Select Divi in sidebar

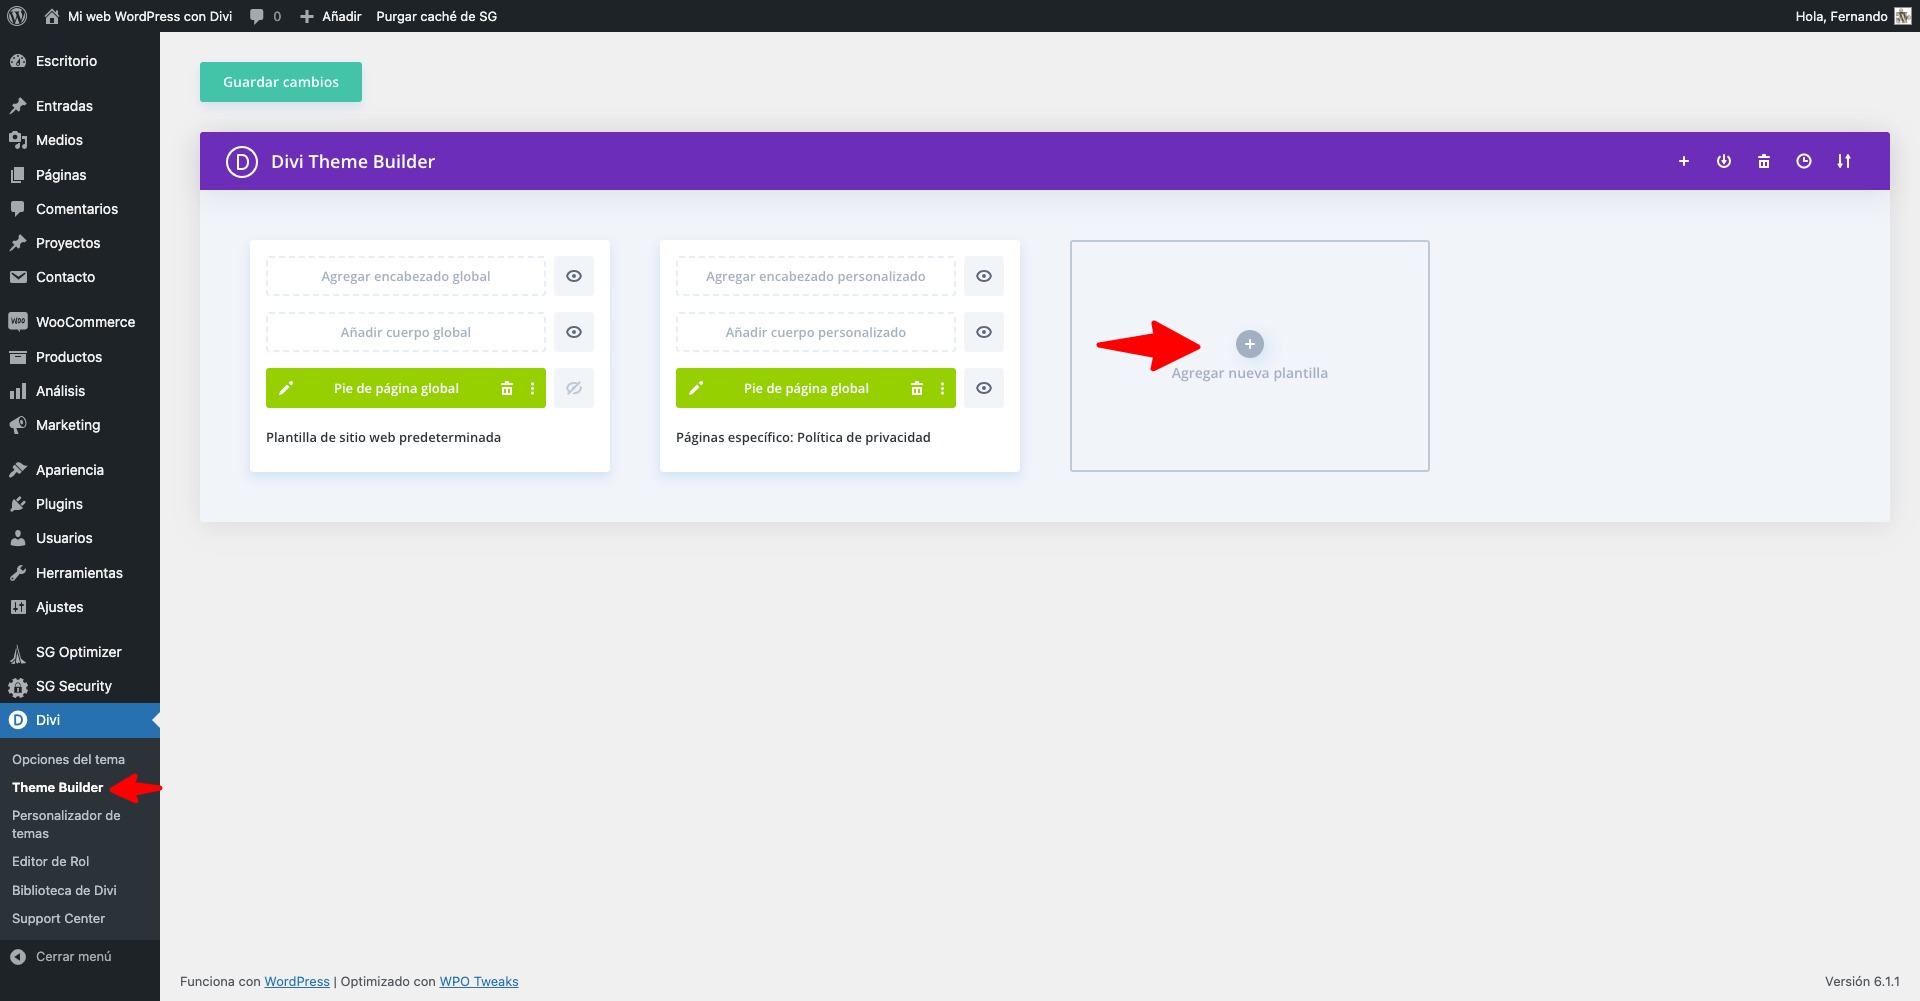pyautogui.click(x=80, y=720)
